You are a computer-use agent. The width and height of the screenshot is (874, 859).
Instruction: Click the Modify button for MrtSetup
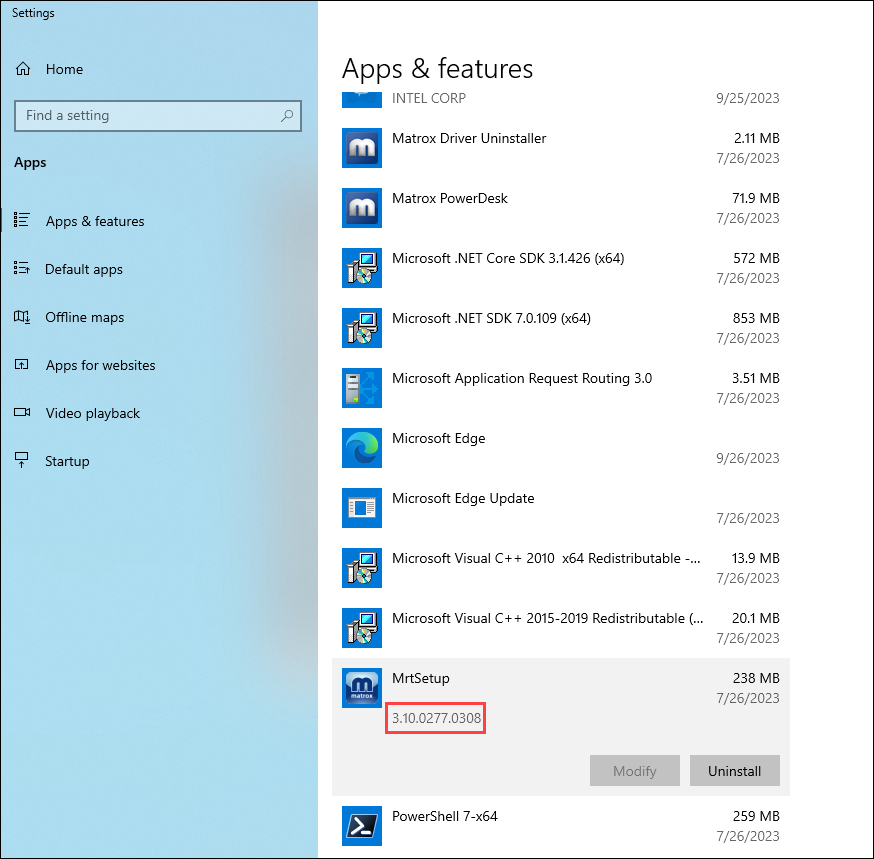(634, 771)
